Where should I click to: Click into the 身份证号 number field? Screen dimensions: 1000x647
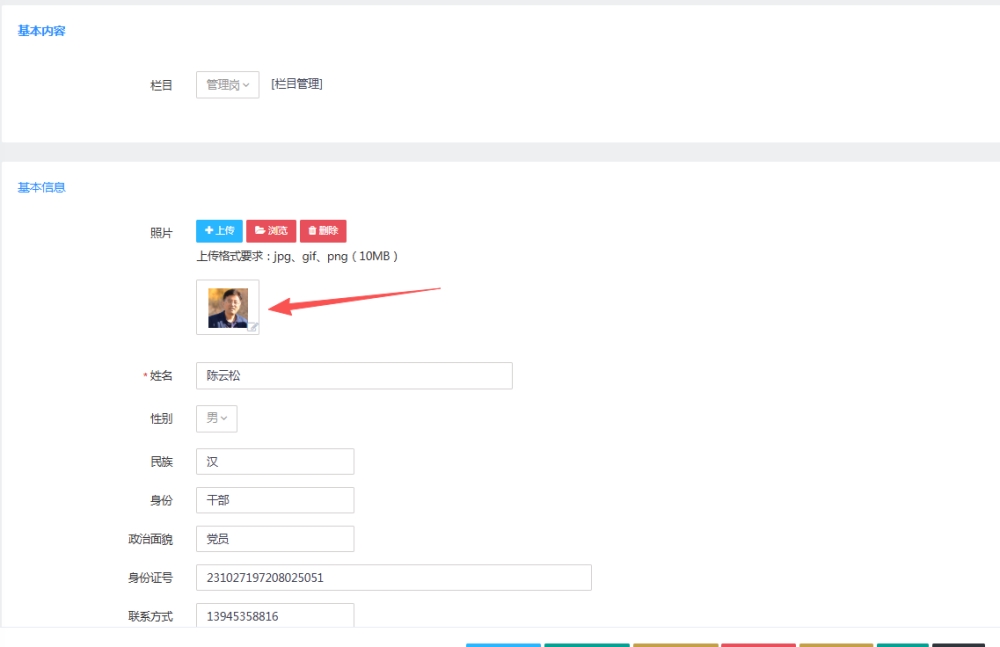point(393,578)
